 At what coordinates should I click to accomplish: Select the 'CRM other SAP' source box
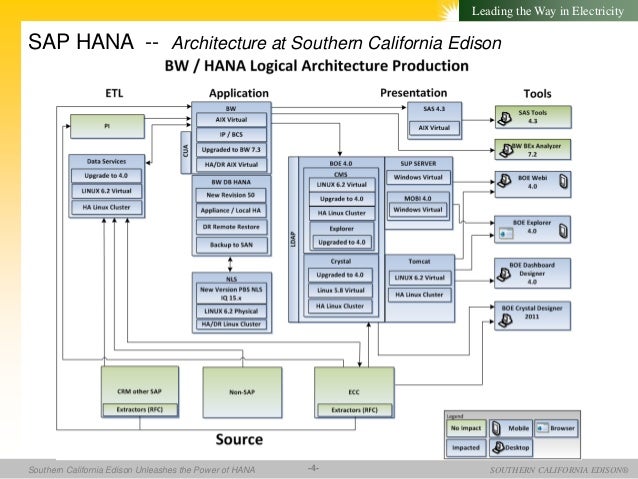140,392
